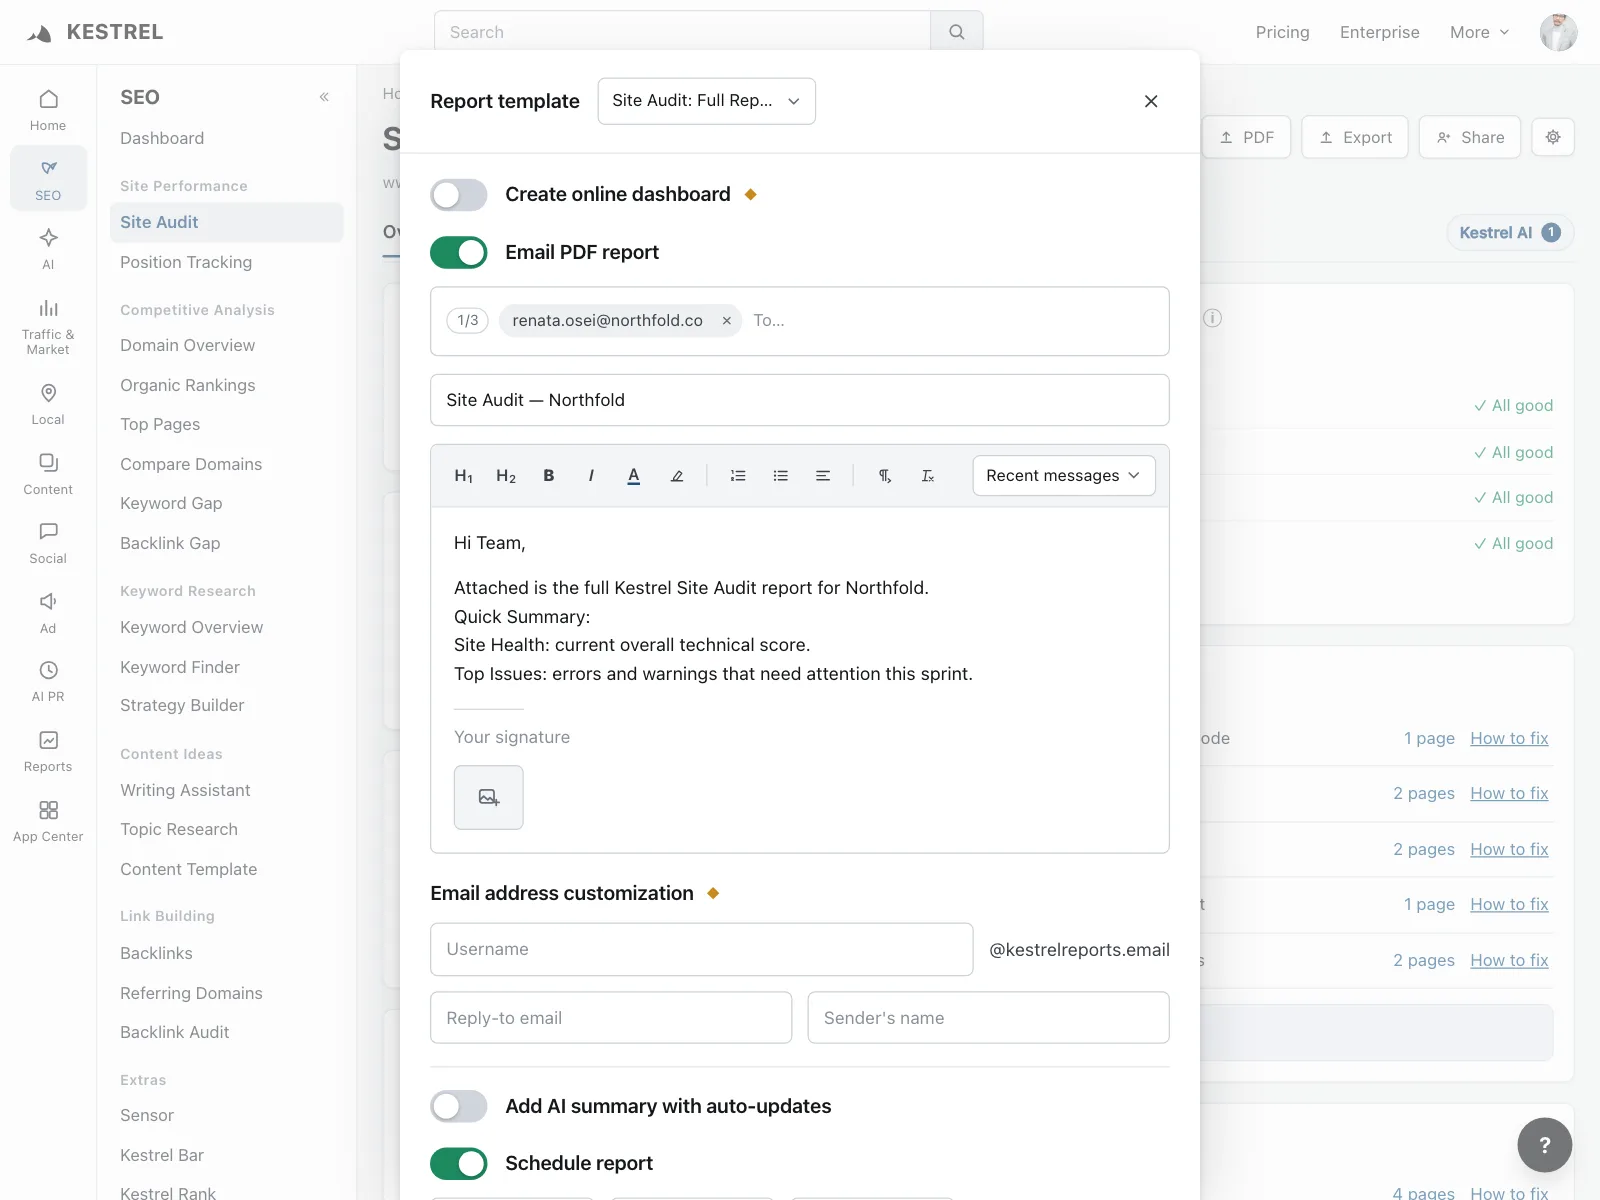Enable Create online dashboard toggle
Viewport: 1600px width, 1200px height.
click(459, 195)
